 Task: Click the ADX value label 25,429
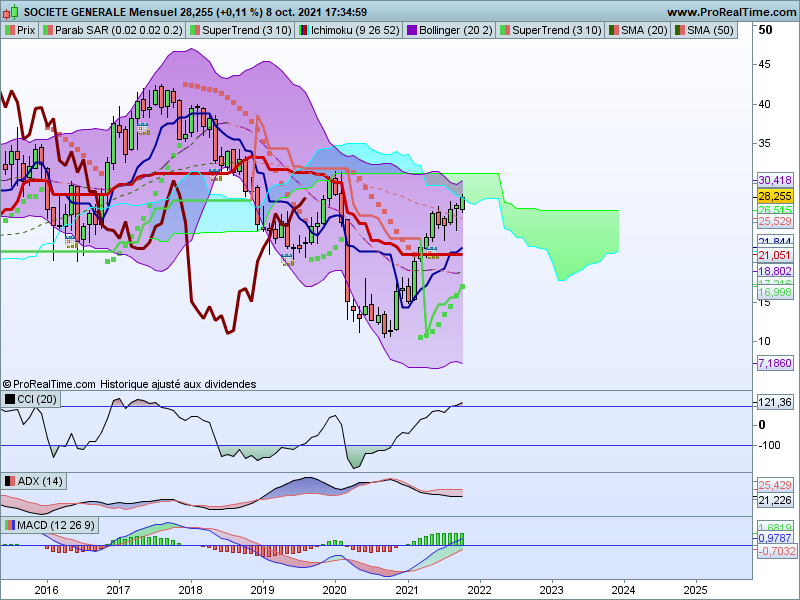tap(774, 485)
